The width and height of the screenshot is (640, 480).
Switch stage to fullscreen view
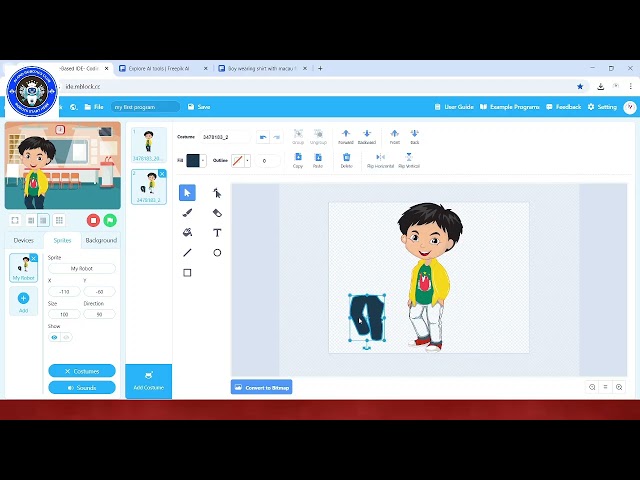15,220
